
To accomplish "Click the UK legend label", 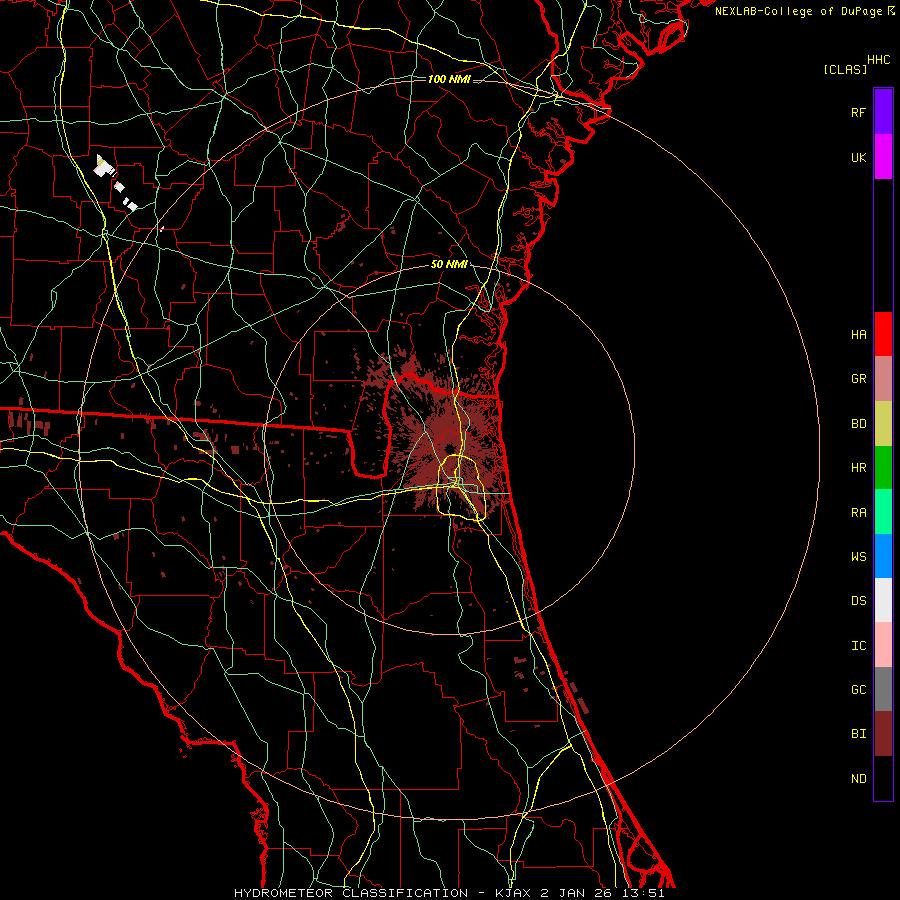I will (858, 157).
